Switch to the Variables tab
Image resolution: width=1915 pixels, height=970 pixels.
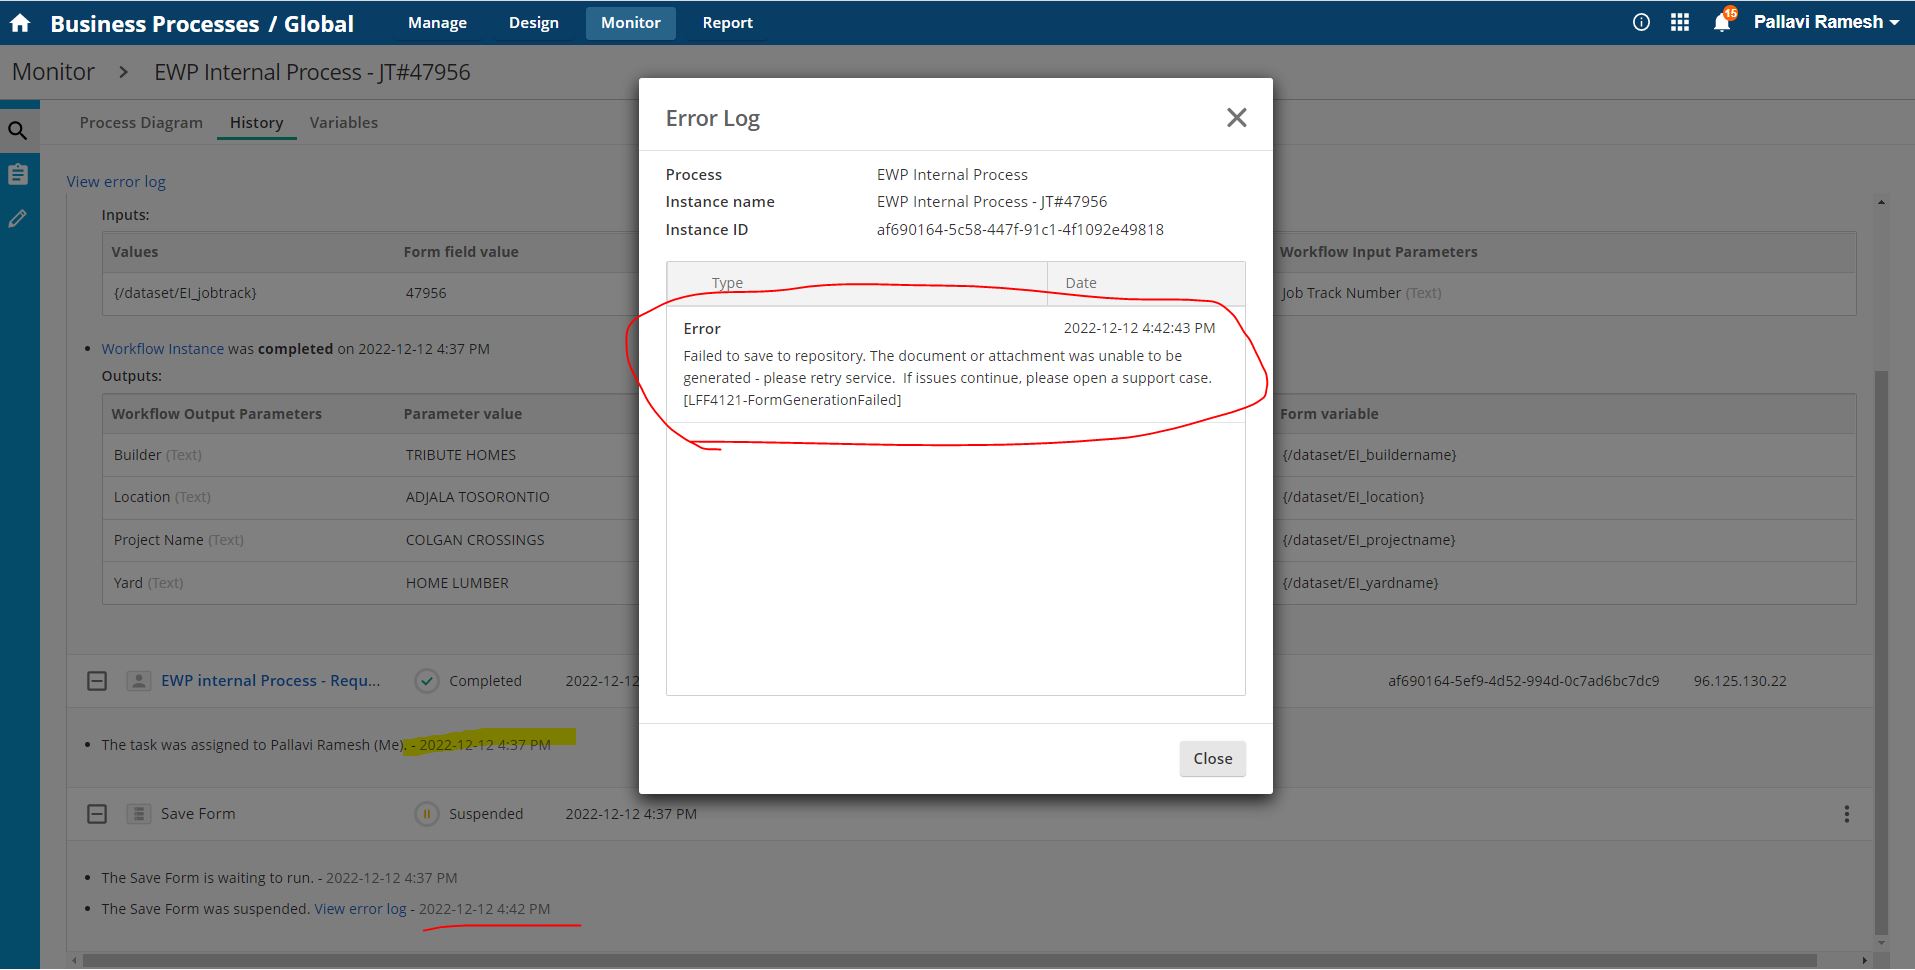pyautogui.click(x=343, y=123)
